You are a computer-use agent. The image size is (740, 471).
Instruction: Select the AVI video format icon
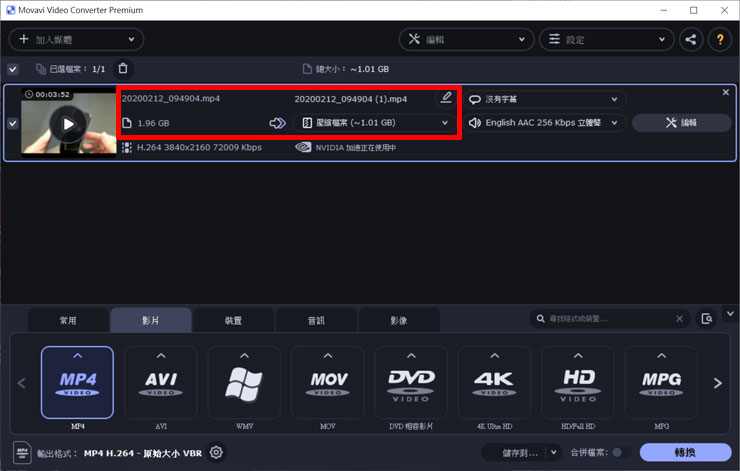click(161, 382)
